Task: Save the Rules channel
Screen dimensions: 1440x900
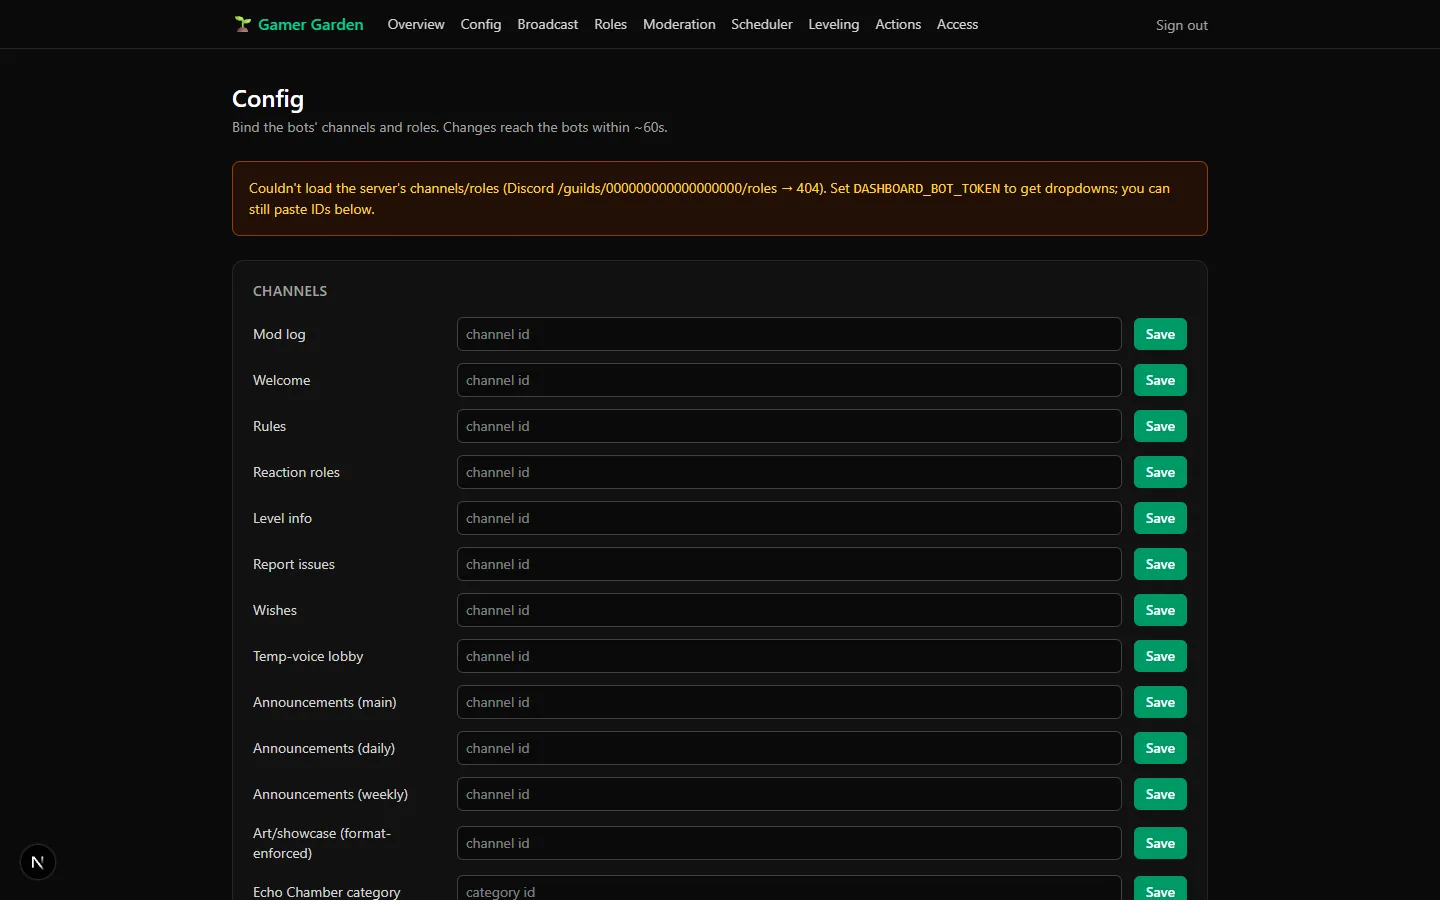Action: [1160, 426]
